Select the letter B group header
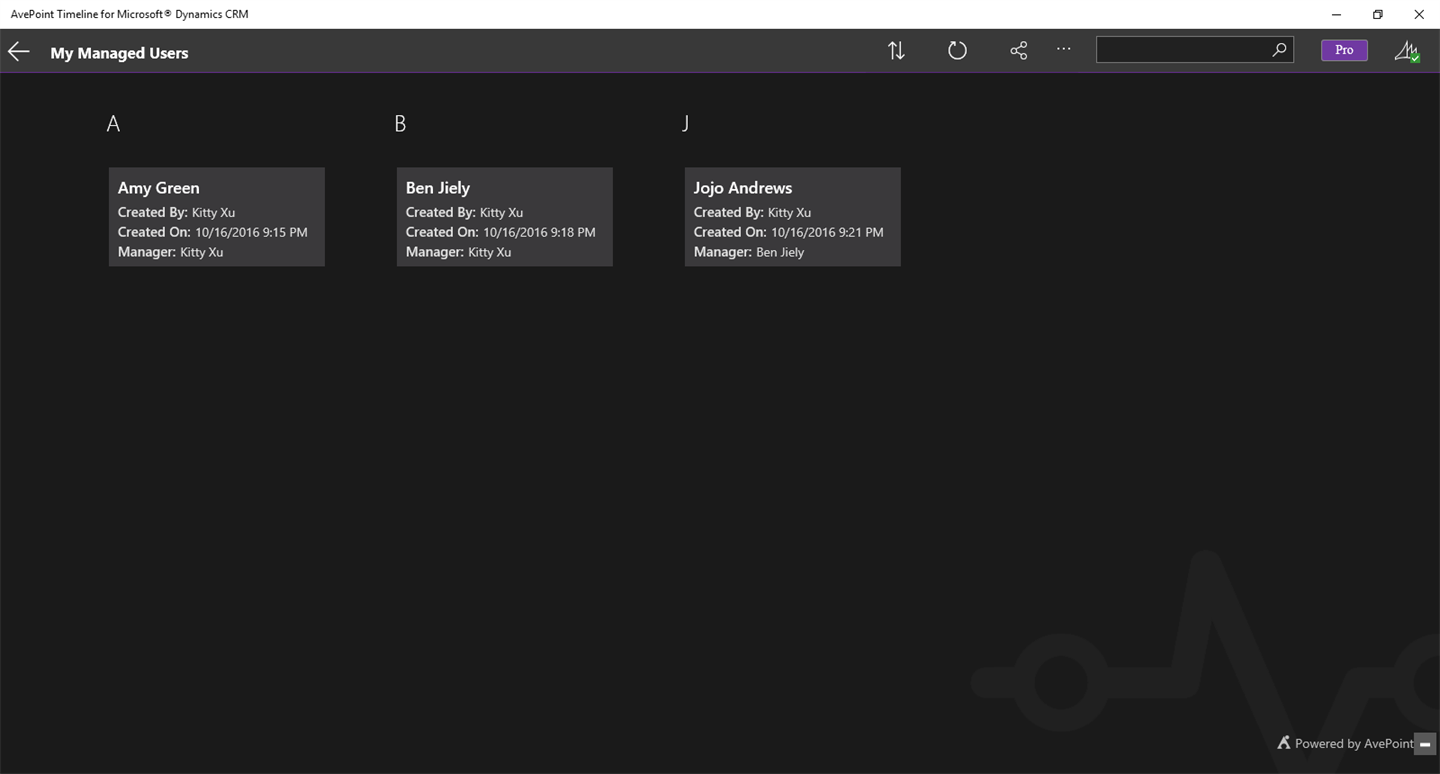The height and width of the screenshot is (774, 1440). coord(400,124)
